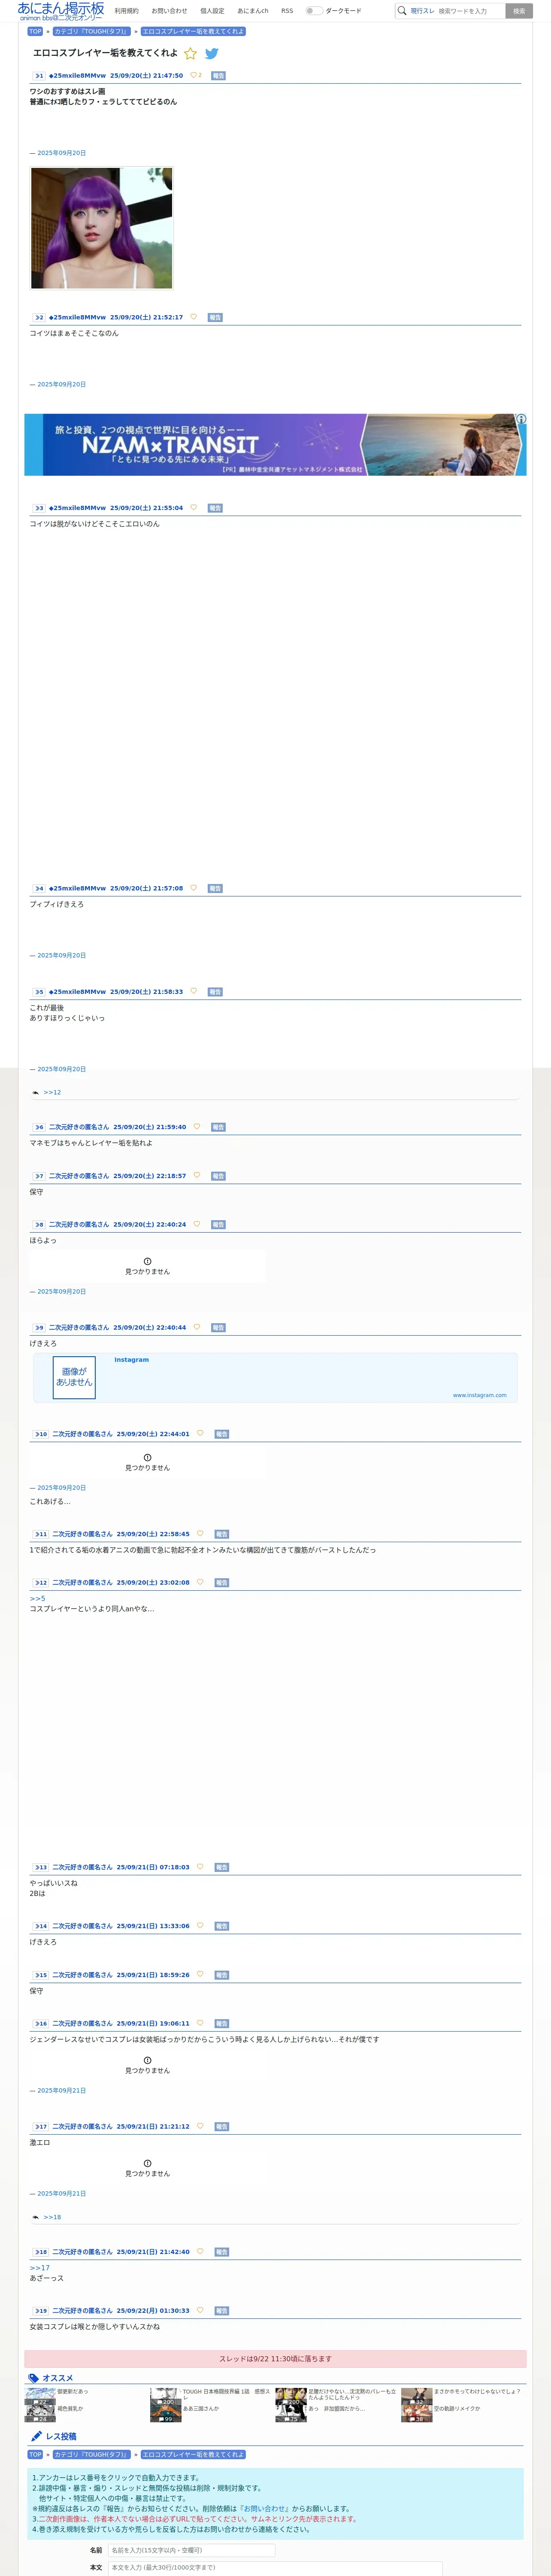Like post 4 via its heart icon
The height and width of the screenshot is (2576, 551).
coord(194,888)
